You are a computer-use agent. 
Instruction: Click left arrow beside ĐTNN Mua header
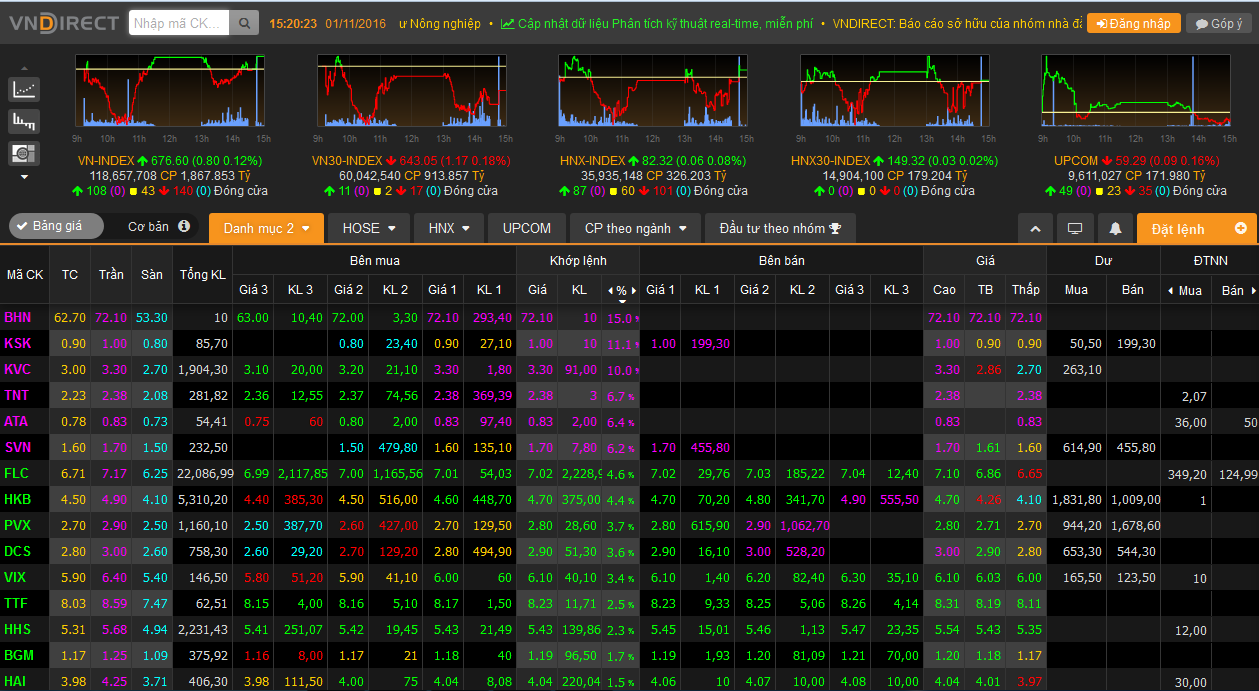pyautogui.click(x=1171, y=290)
